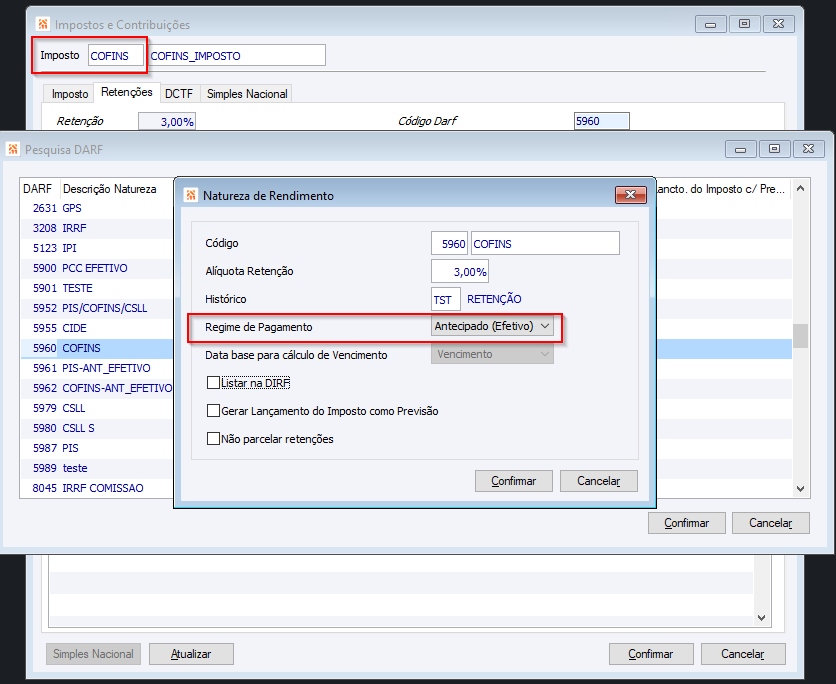This screenshot has width=836, height=684.
Task: Enable Listar na DIRF checkbox
Action: click(213, 383)
